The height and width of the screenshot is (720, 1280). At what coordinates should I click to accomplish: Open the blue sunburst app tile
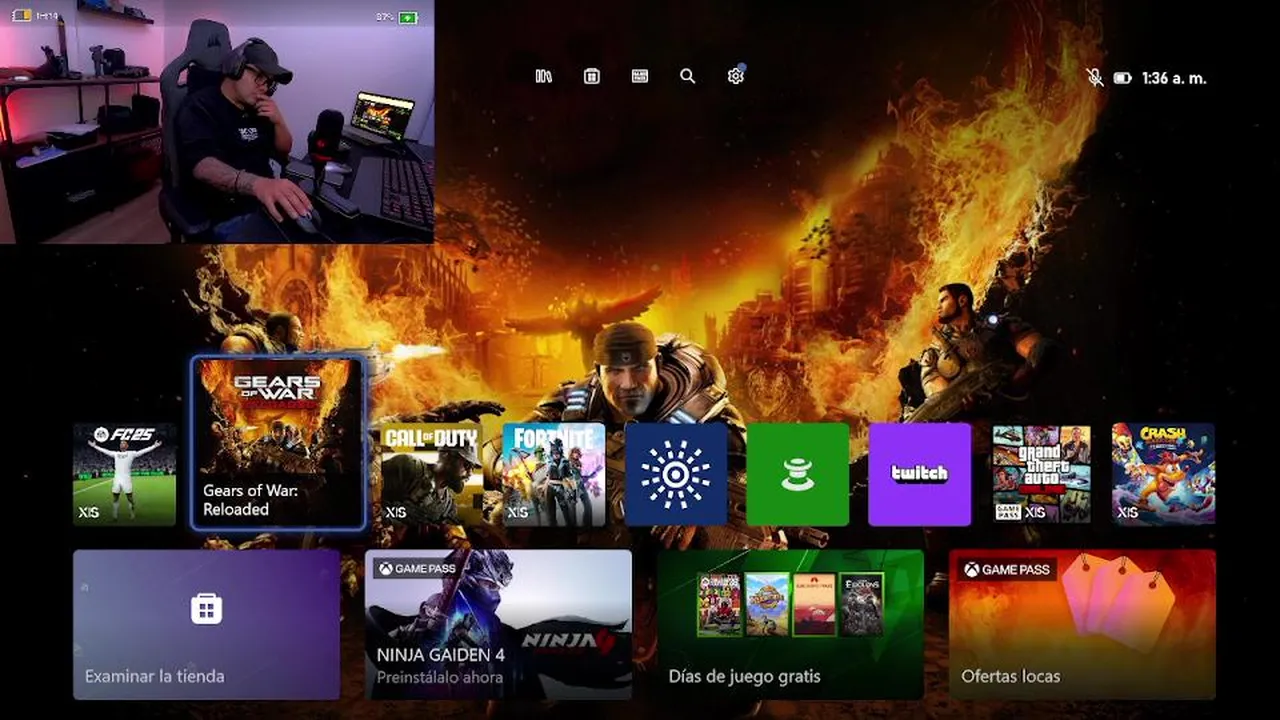[x=676, y=474]
